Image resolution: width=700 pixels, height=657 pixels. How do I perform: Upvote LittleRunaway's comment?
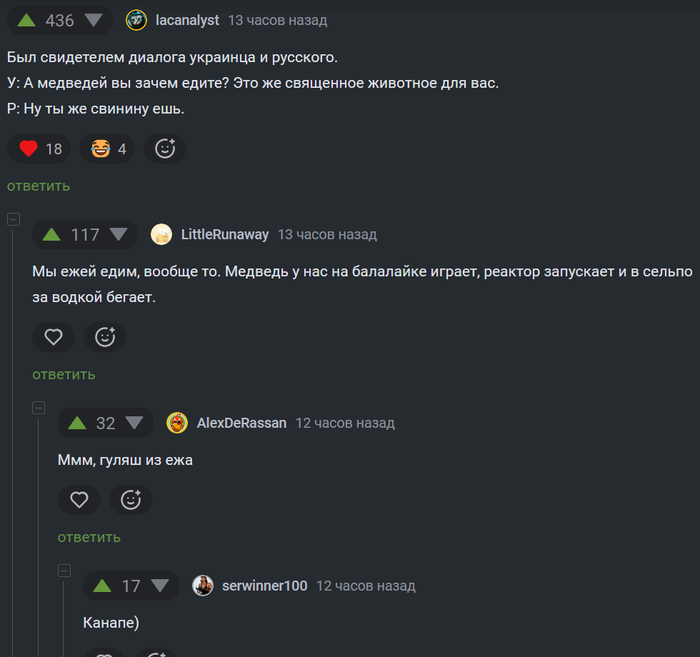point(51,234)
